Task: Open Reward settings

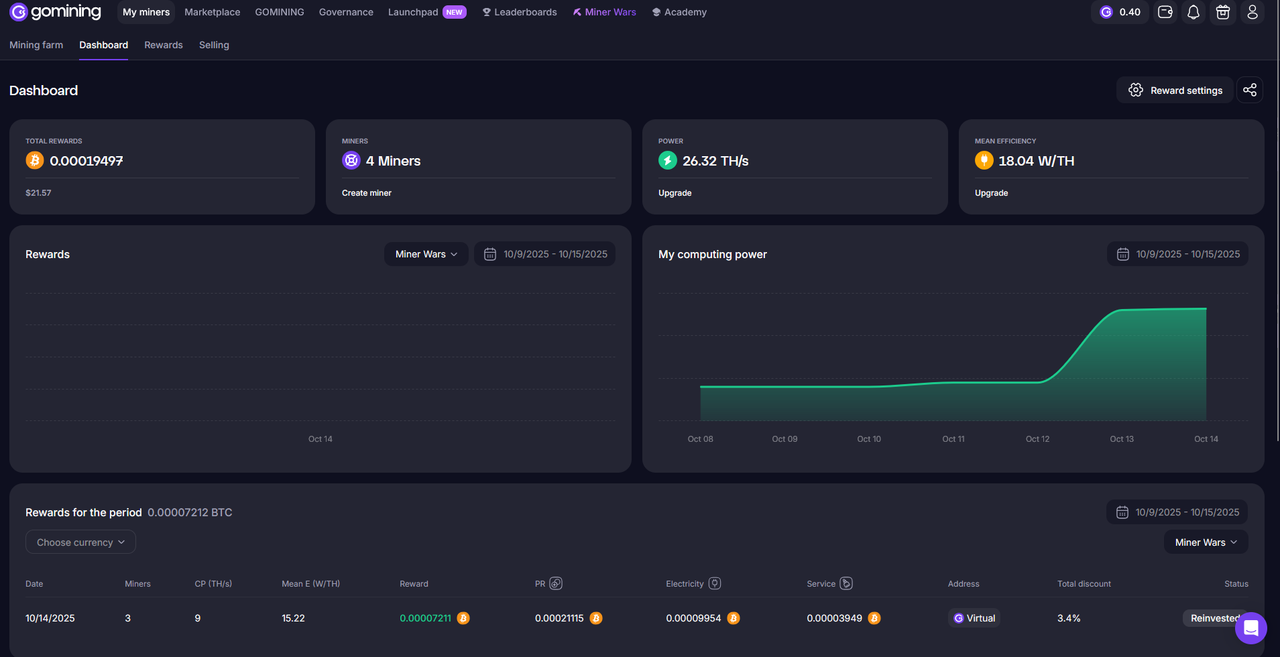Action: tap(1175, 90)
